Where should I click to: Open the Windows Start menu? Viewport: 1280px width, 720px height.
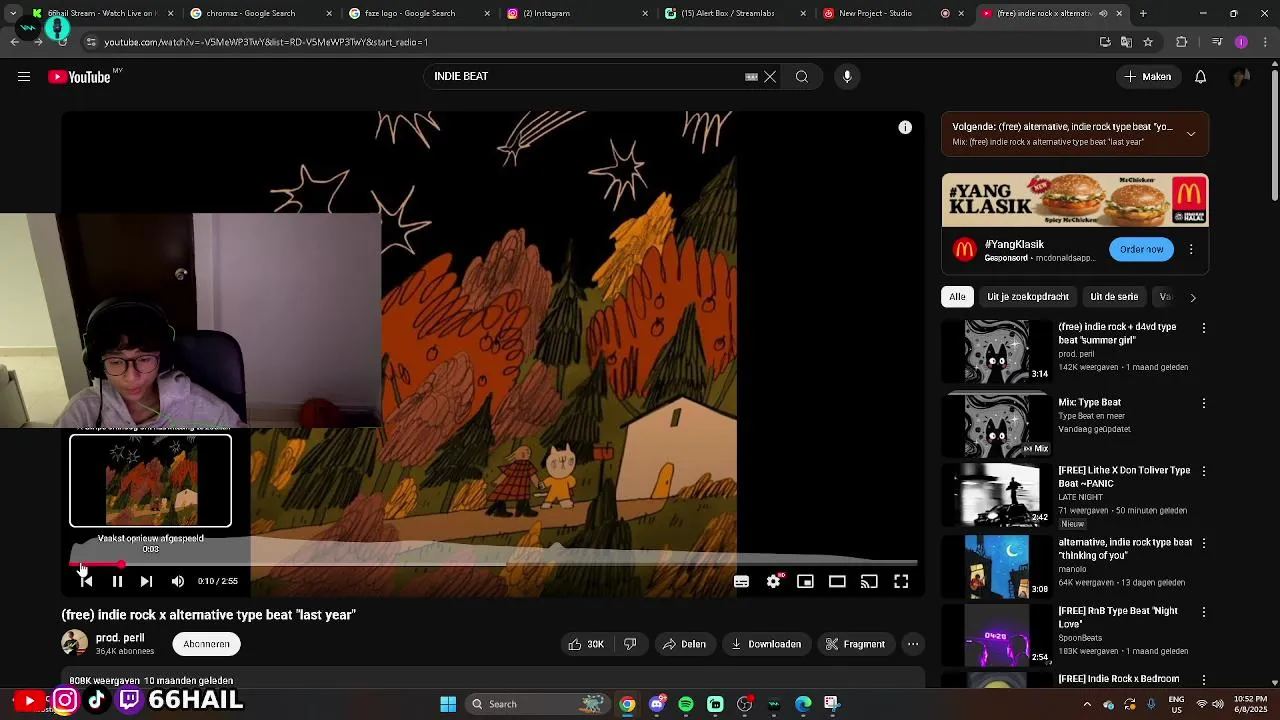coord(448,704)
